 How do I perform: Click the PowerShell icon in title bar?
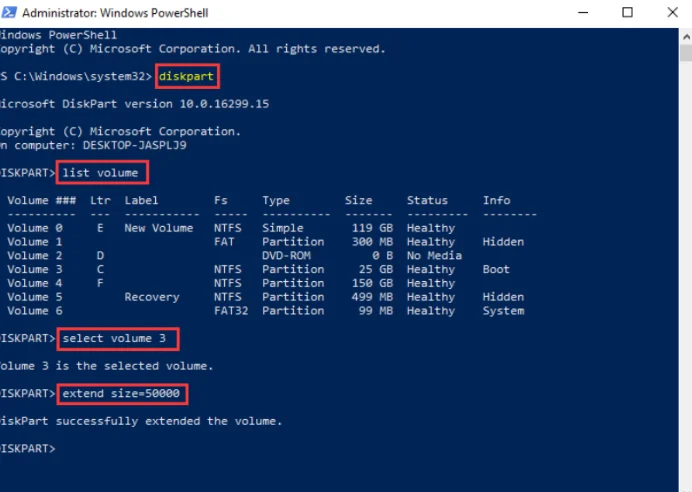pos(9,12)
